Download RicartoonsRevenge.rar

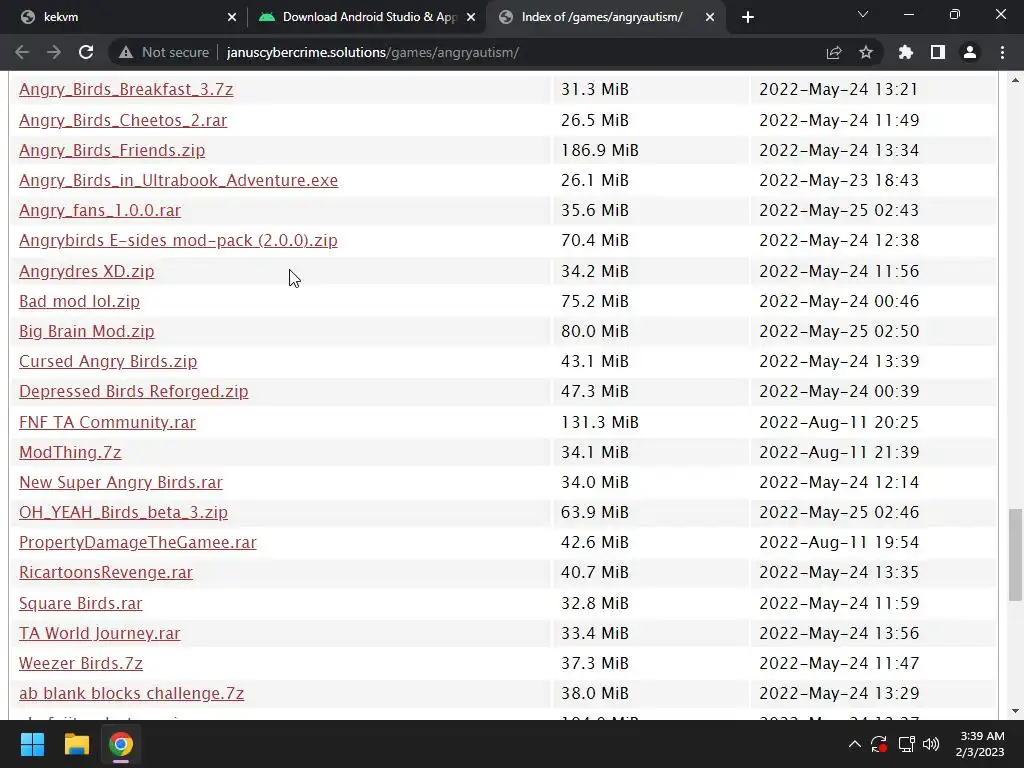pyautogui.click(x=106, y=573)
